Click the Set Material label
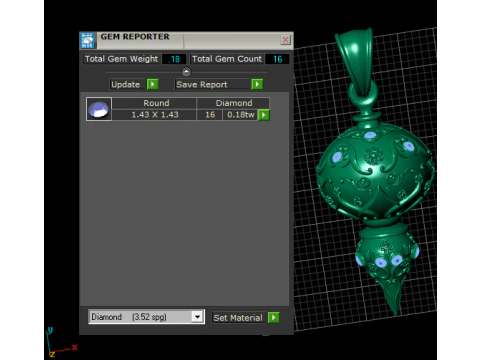 click(x=238, y=318)
